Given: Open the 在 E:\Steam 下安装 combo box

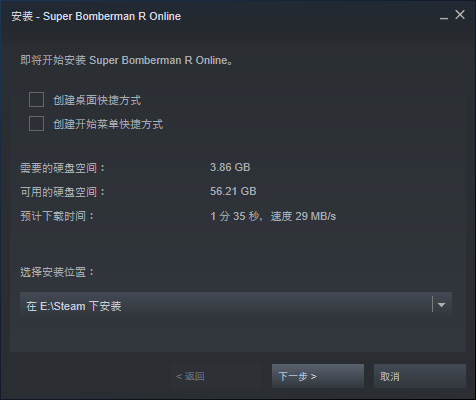Looking at the screenshot, I should point(236,305).
